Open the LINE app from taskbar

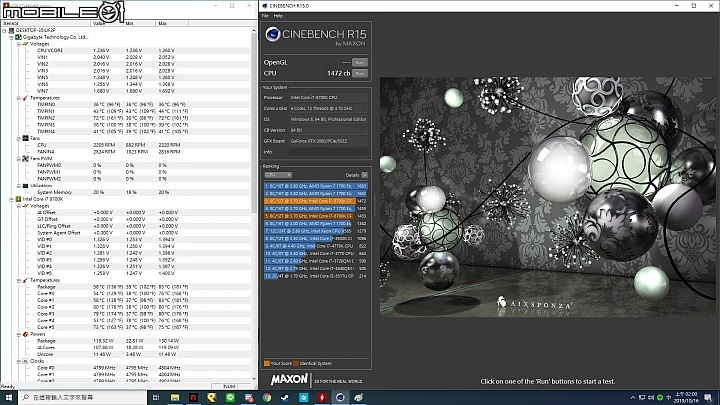click(230, 398)
